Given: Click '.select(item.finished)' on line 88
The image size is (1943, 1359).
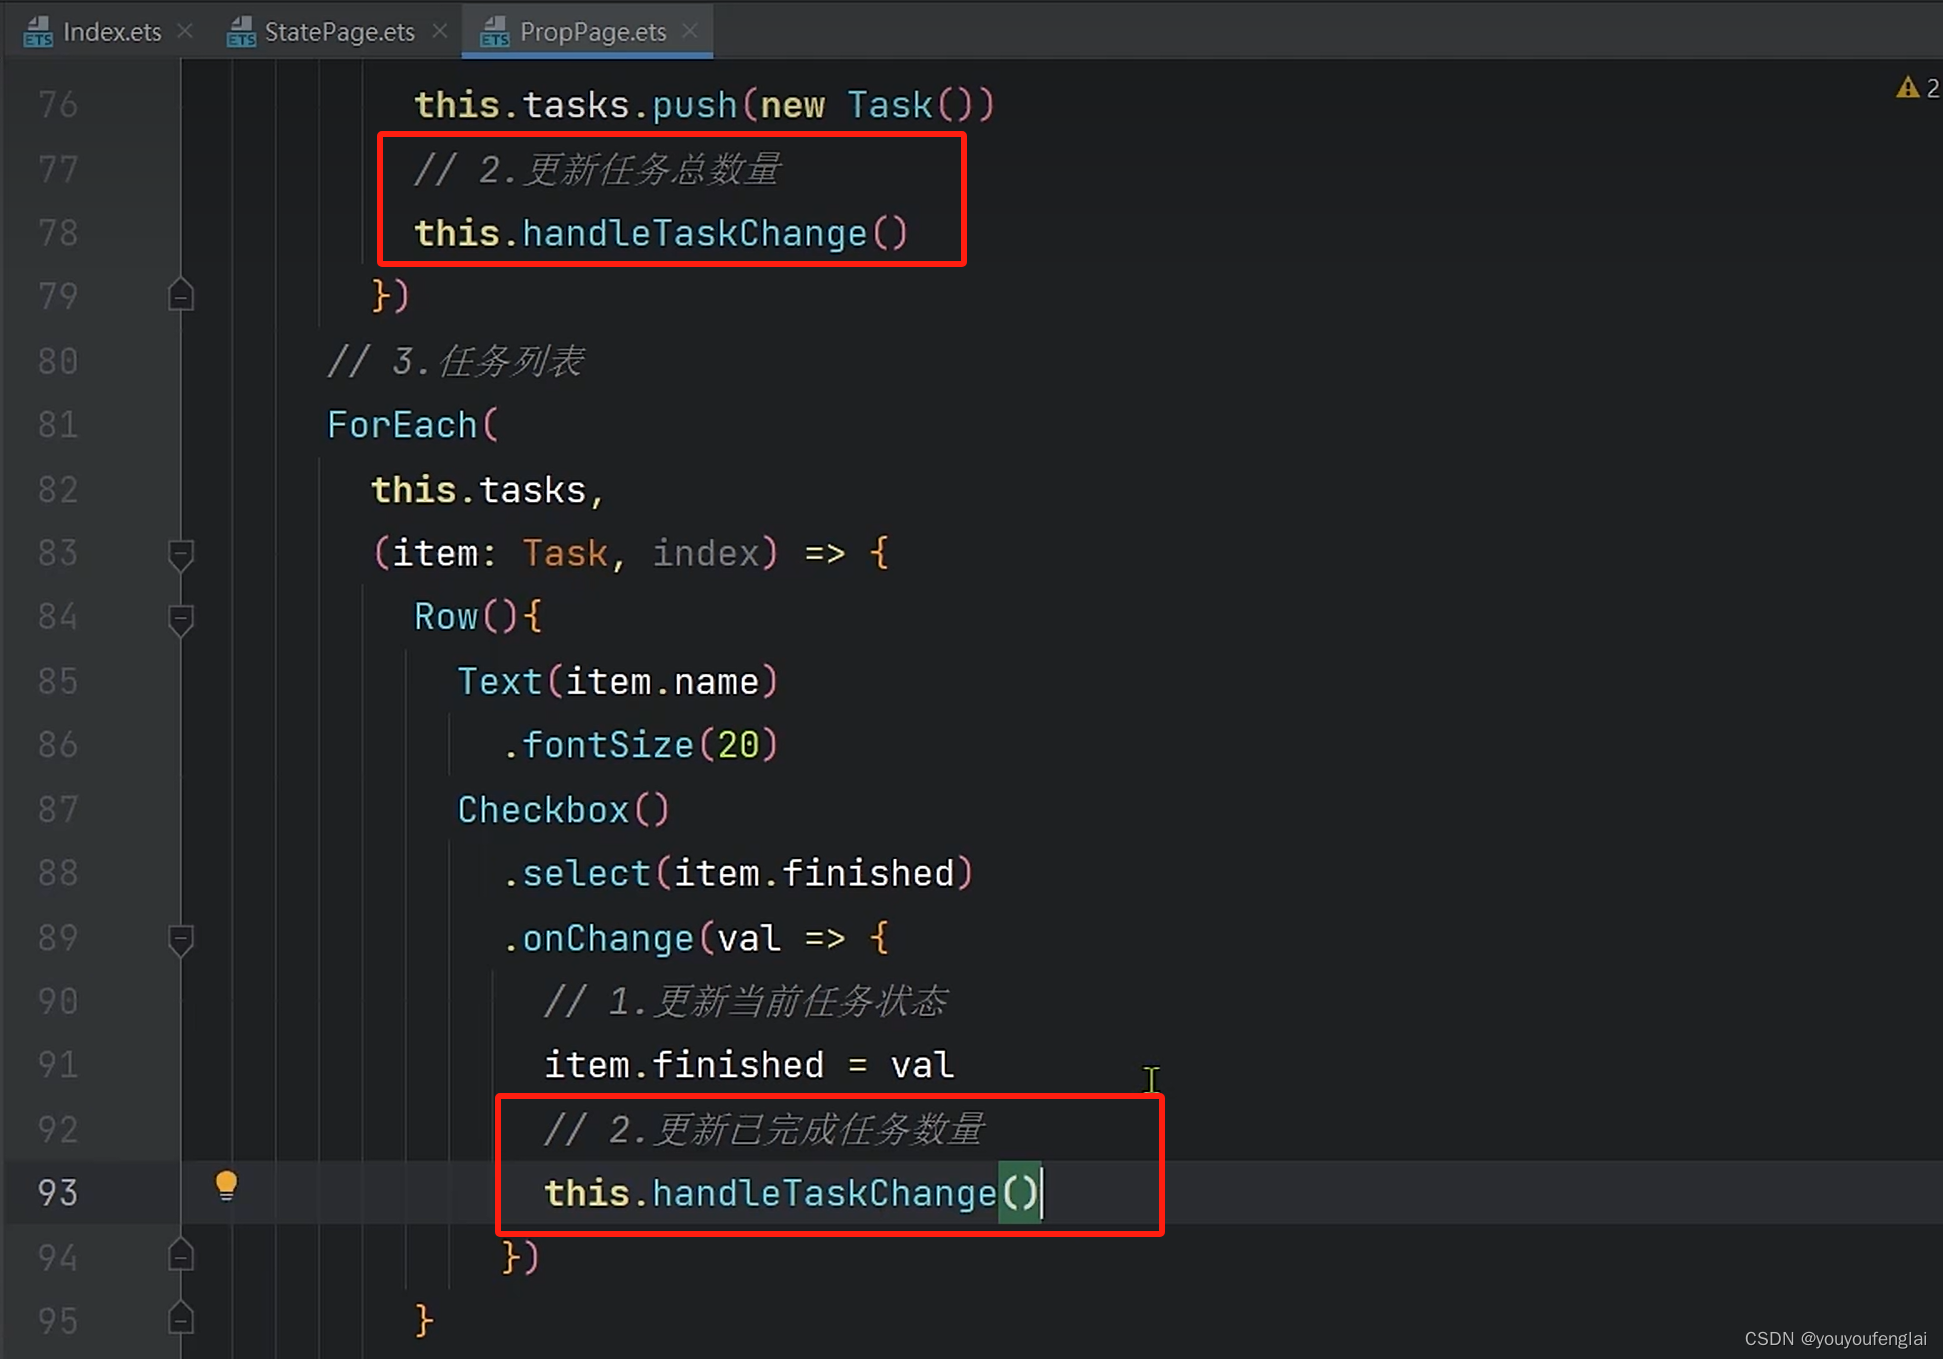Looking at the screenshot, I should (x=737, y=874).
